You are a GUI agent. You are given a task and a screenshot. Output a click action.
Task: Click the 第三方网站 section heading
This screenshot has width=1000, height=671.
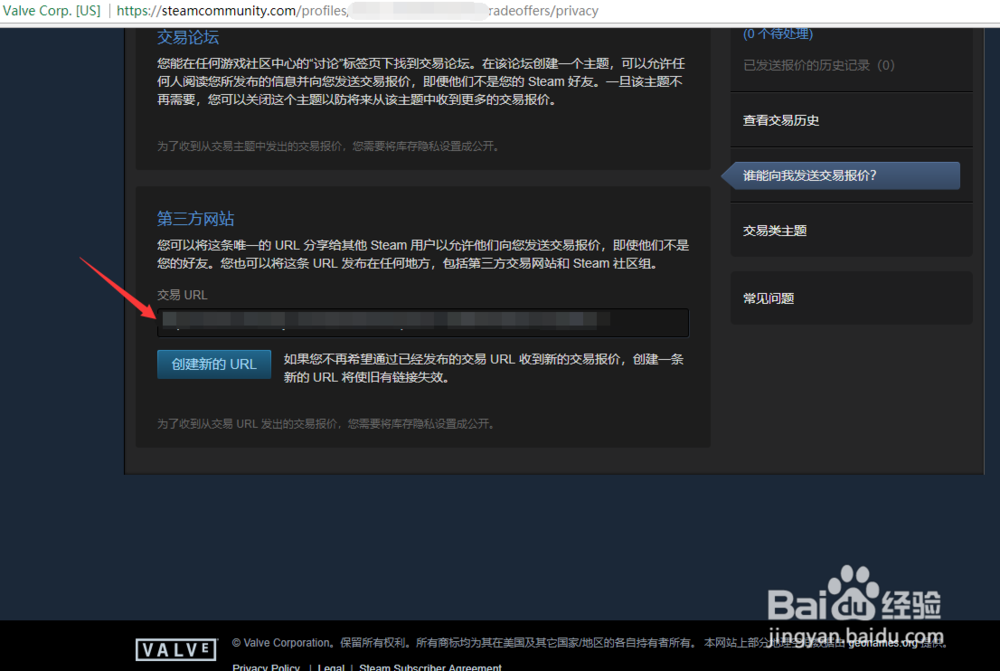pos(194,219)
